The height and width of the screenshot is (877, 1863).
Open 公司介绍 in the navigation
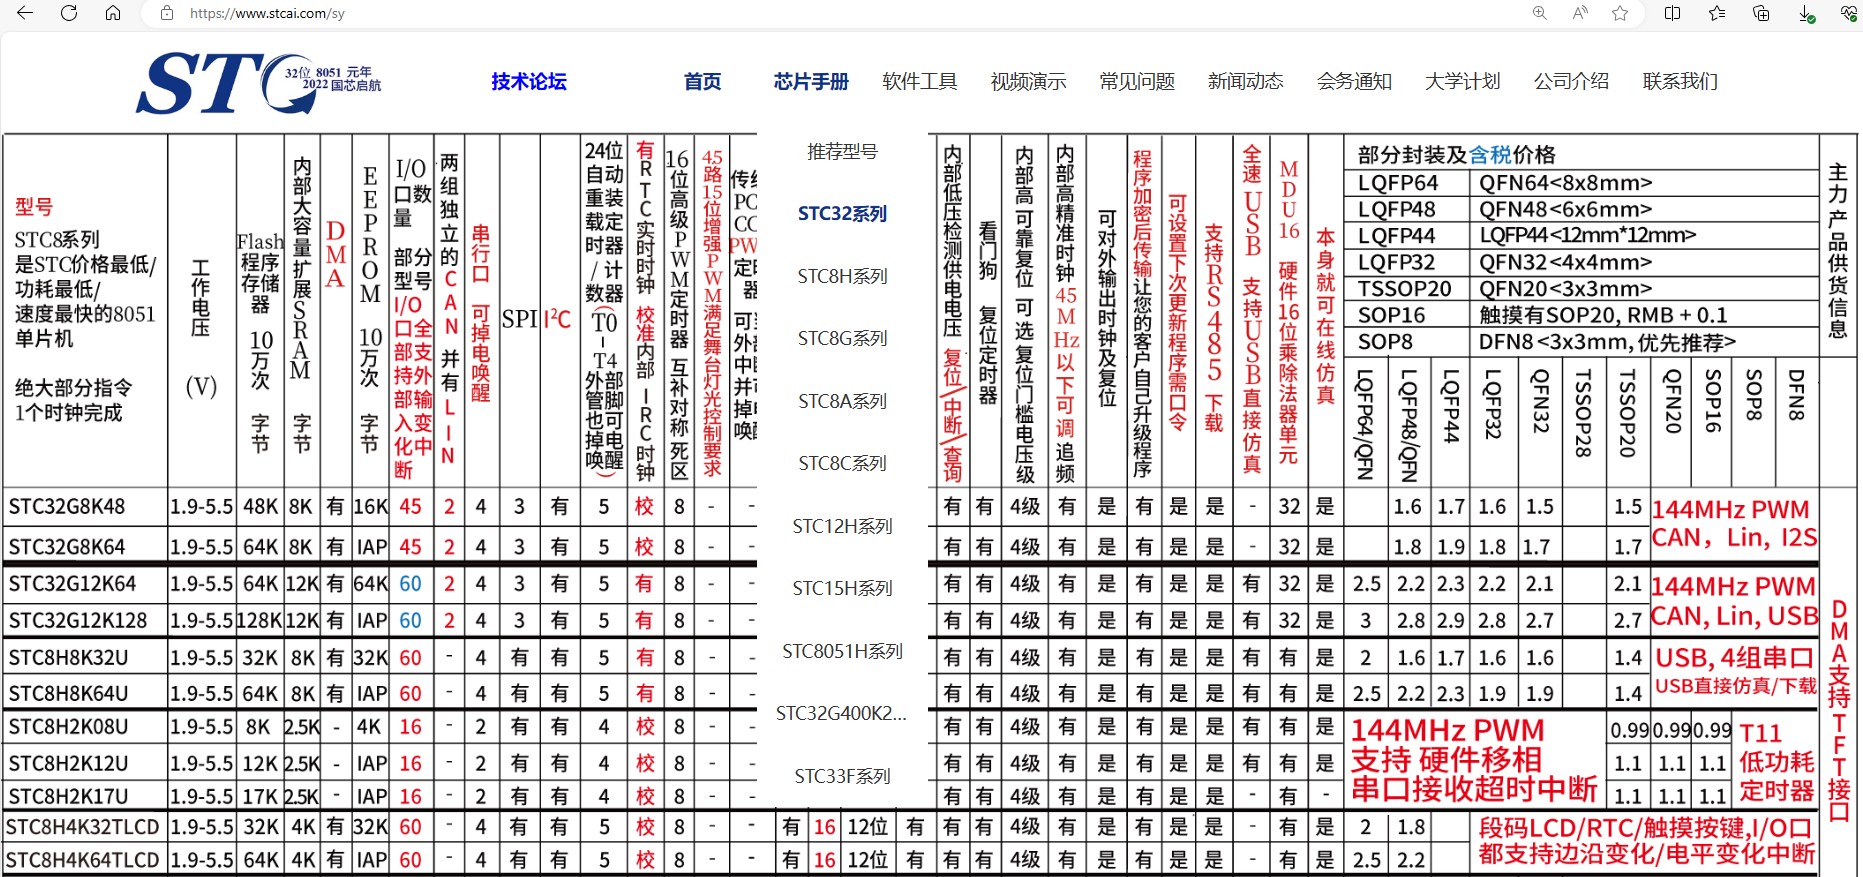click(1572, 82)
